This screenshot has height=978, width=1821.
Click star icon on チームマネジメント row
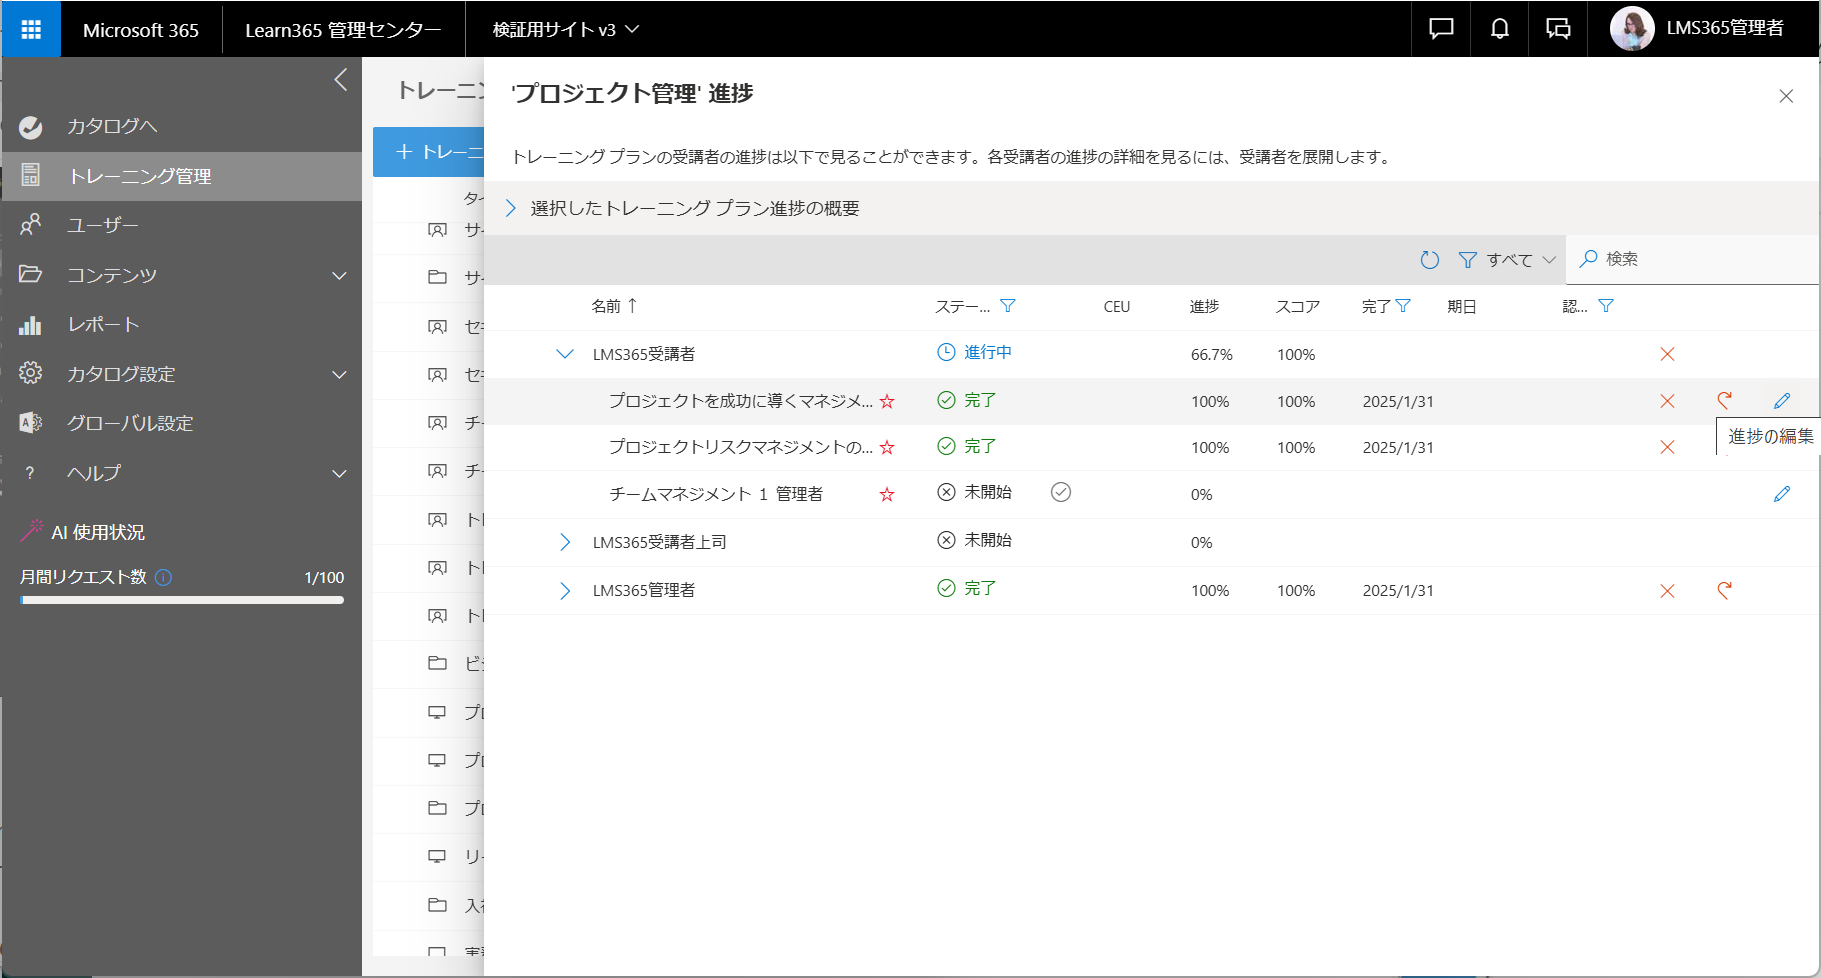(x=887, y=494)
